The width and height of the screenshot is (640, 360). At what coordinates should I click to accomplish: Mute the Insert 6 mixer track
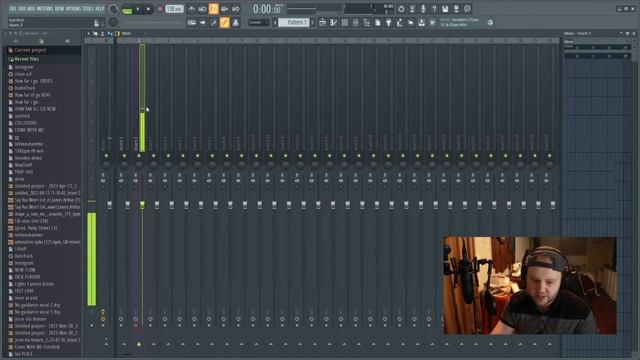[198, 156]
